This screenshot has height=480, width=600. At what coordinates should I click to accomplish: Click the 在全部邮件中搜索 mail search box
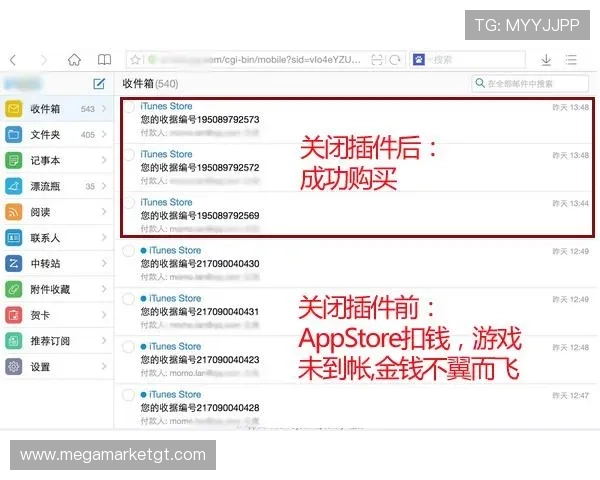(530, 83)
